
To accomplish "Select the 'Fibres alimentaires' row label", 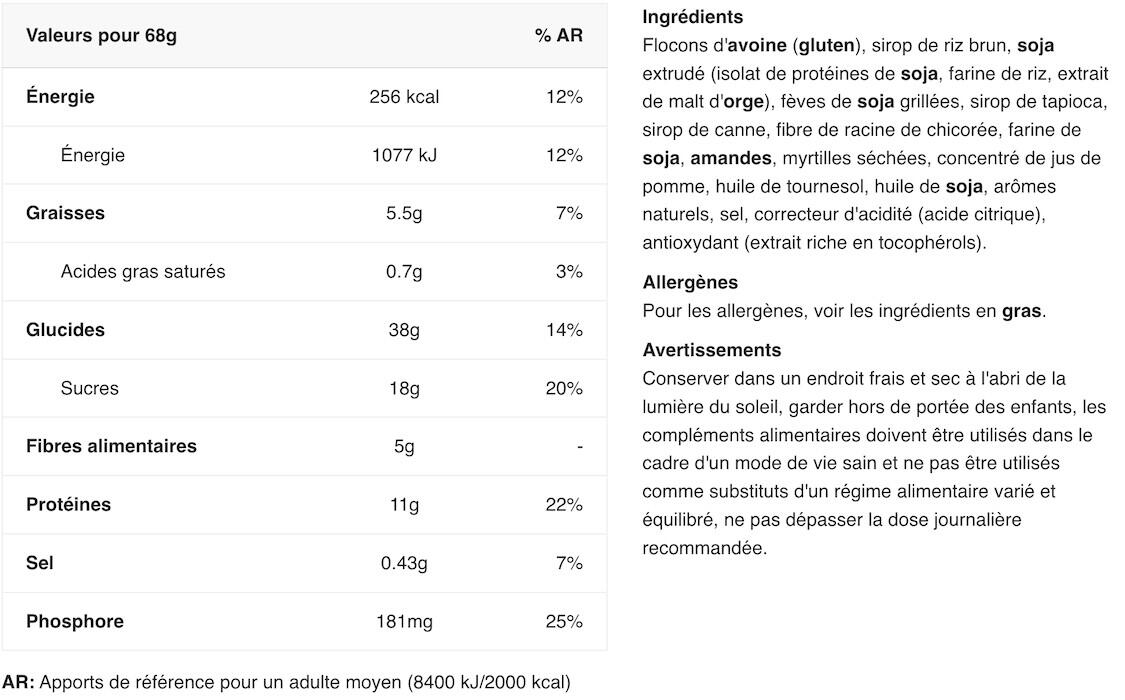I will pyautogui.click(x=111, y=446).
